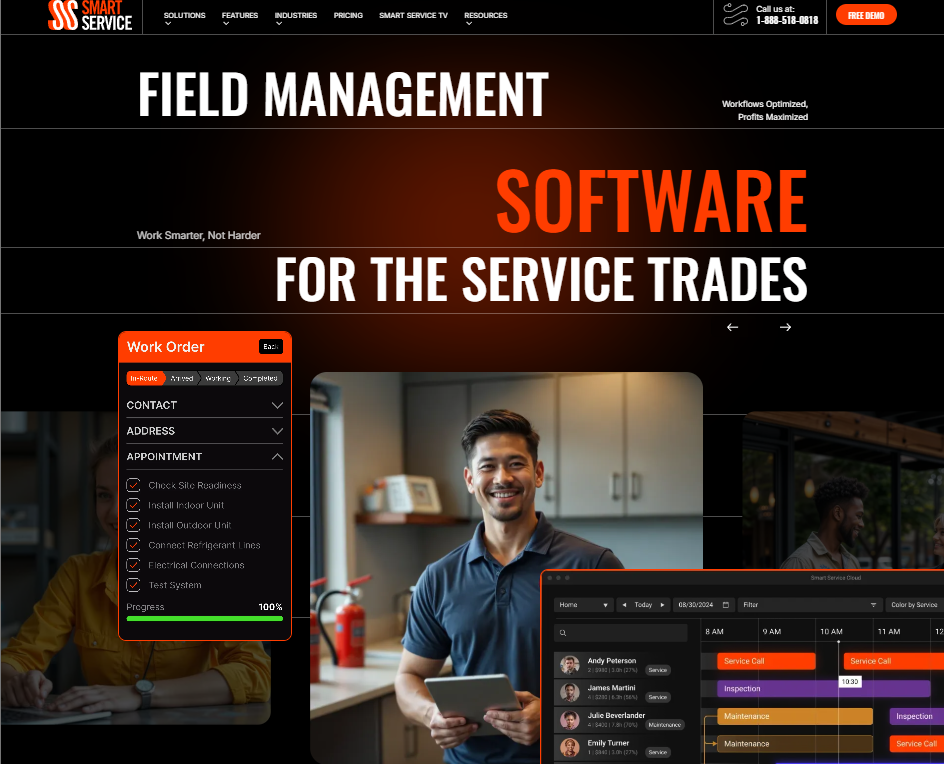Click the FREE DEMO button

pos(866,15)
